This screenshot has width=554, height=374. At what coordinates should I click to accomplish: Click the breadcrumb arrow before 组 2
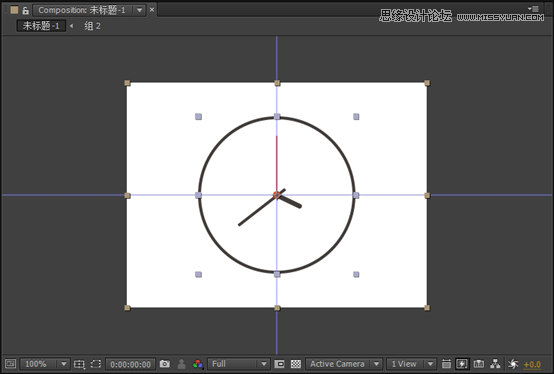71,26
